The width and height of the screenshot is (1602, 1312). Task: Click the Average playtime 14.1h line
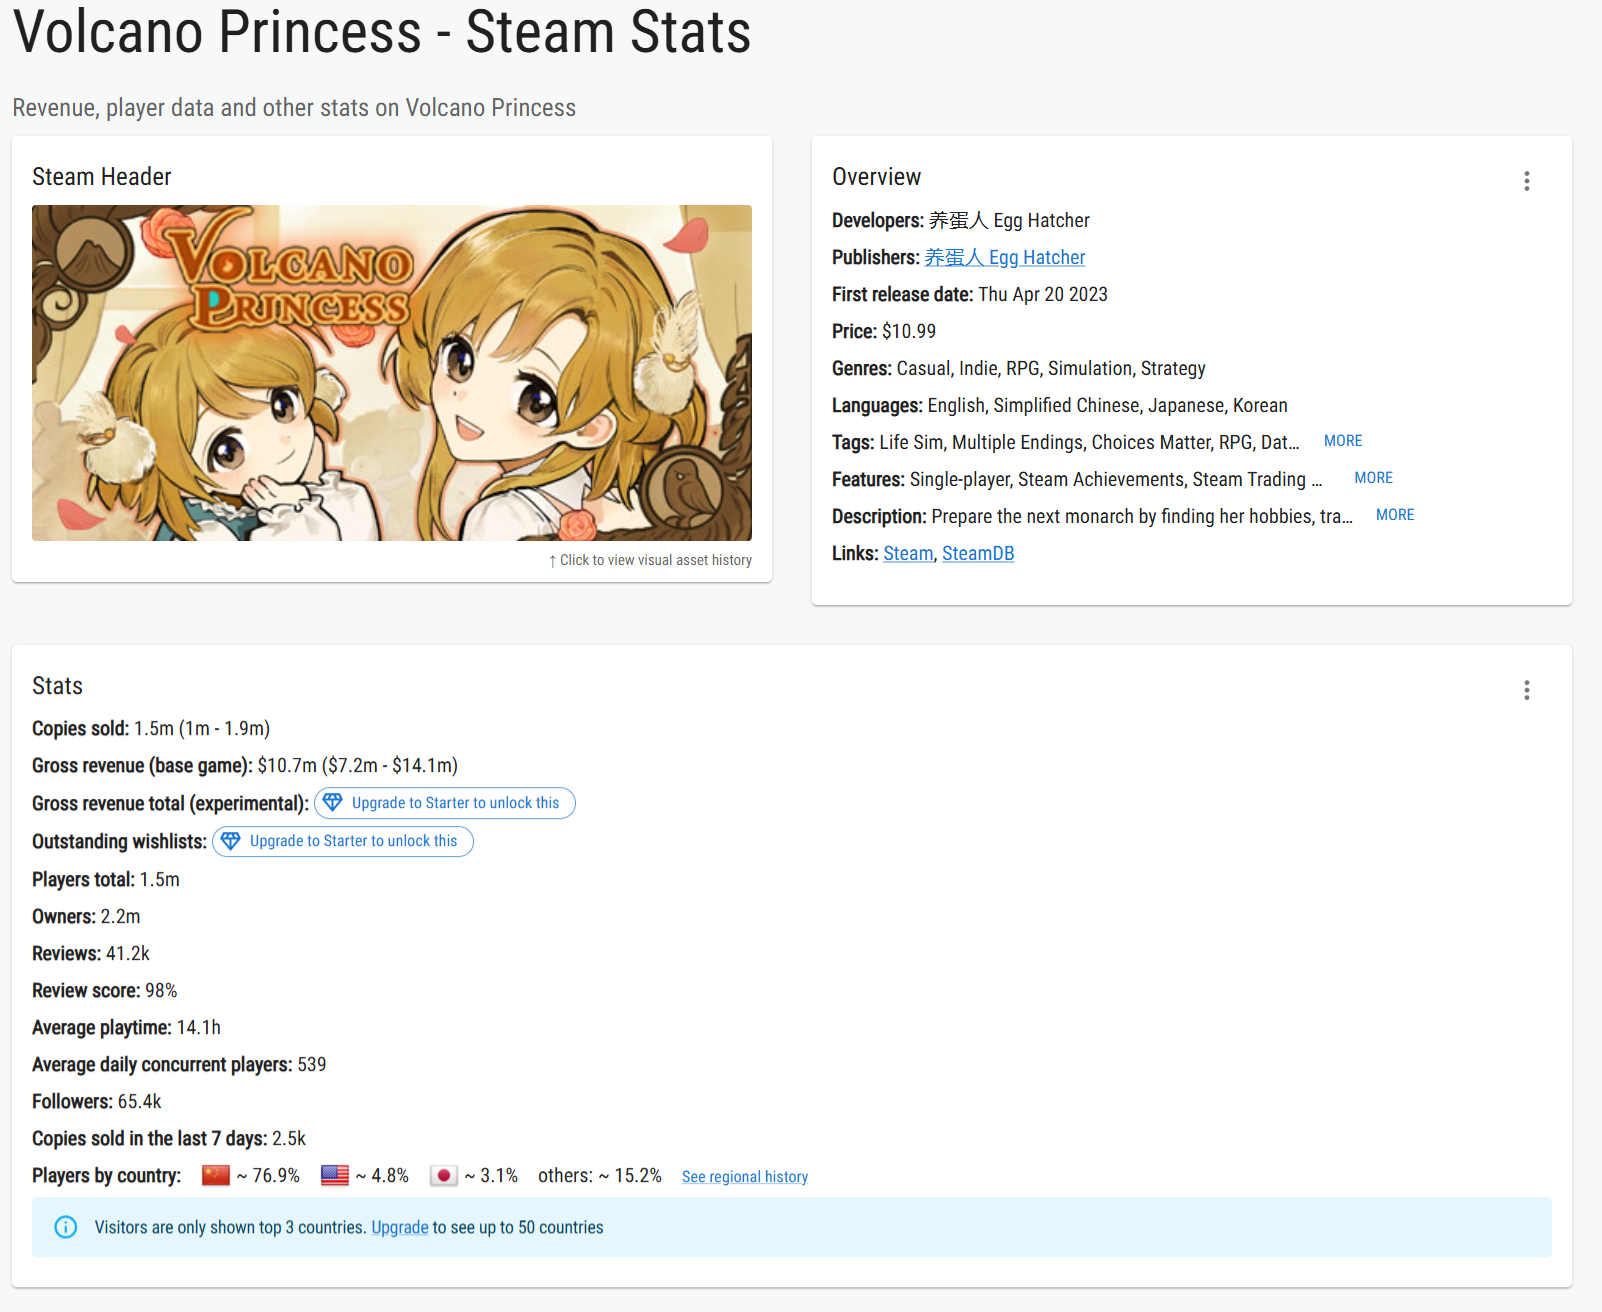(x=126, y=1027)
